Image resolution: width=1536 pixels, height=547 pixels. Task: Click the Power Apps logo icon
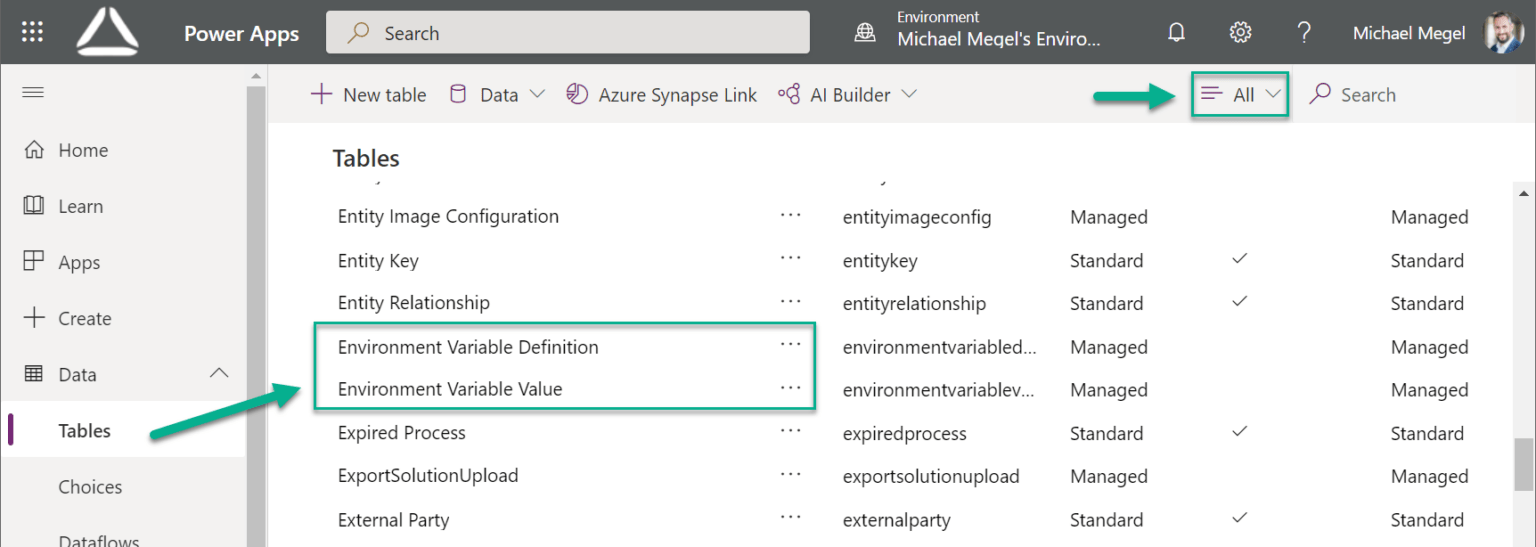(x=108, y=32)
